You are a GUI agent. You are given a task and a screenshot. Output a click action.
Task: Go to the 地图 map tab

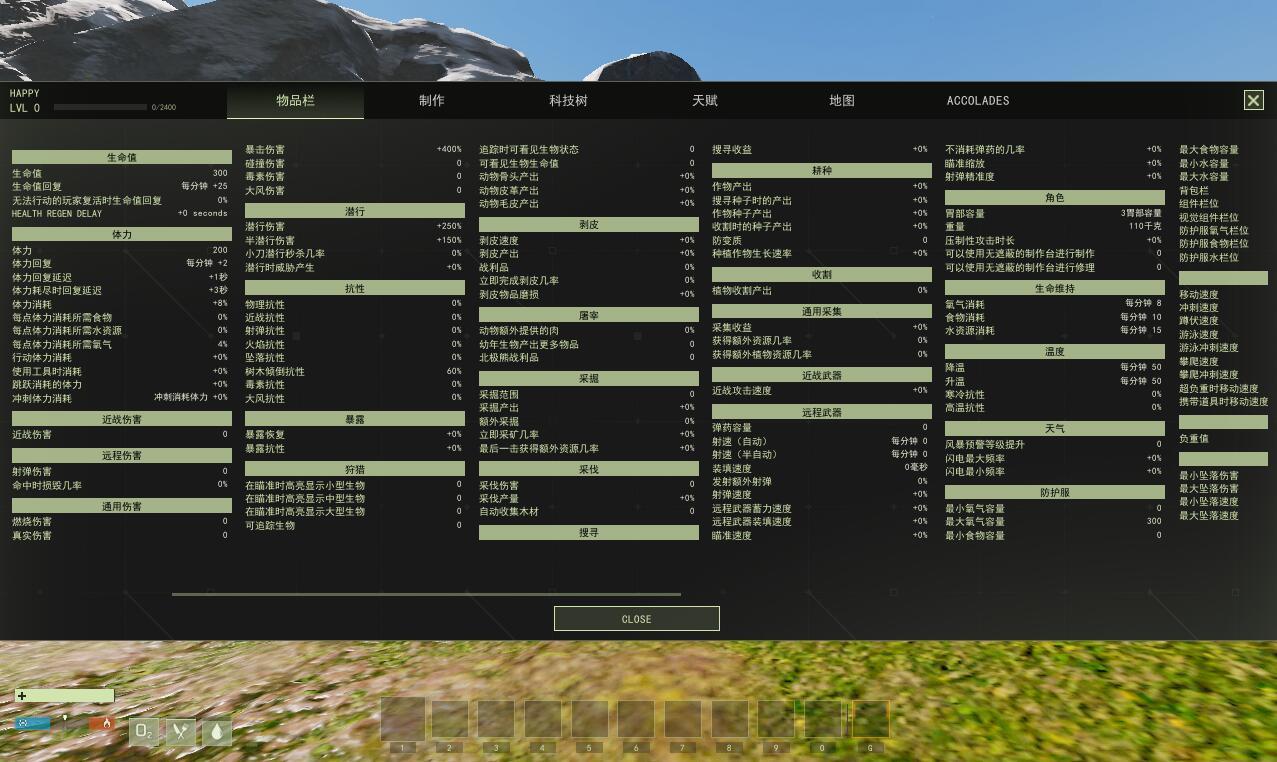pos(842,101)
